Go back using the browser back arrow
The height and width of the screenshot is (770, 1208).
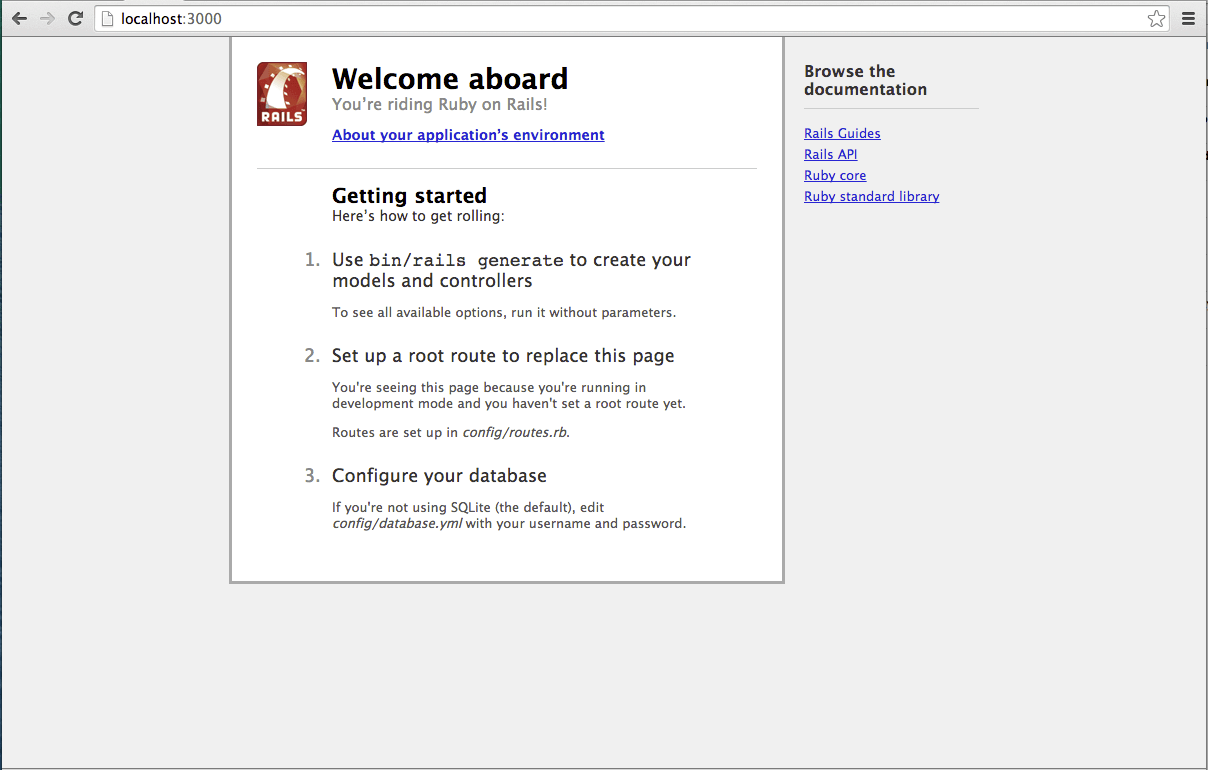coord(20,18)
